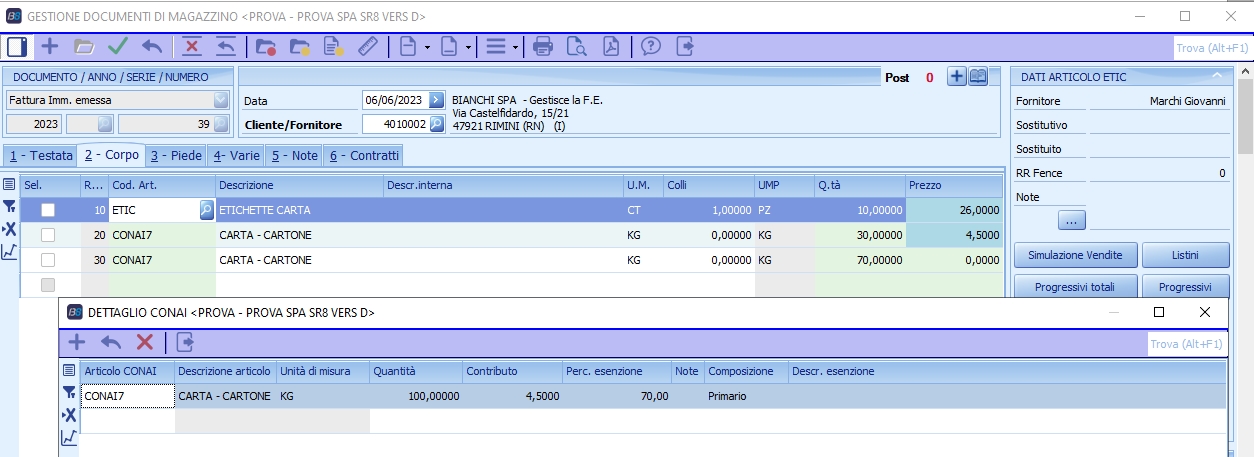
Task: Click the help question mark icon
Action: pos(651,46)
